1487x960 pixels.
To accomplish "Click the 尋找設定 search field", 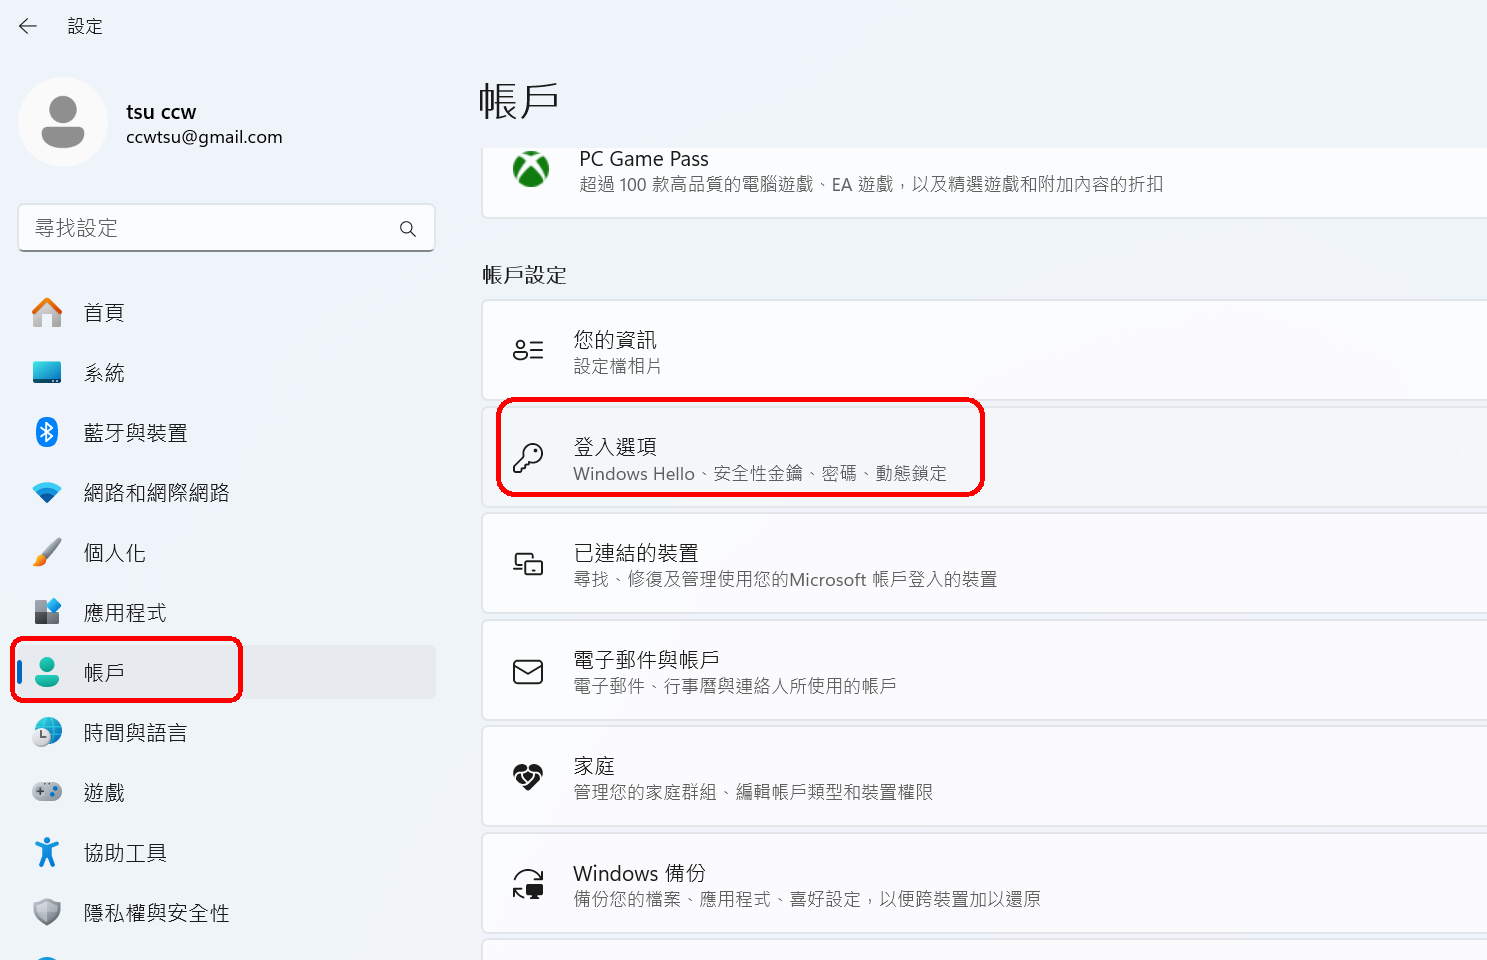I will pyautogui.click(x=210, y=229).
